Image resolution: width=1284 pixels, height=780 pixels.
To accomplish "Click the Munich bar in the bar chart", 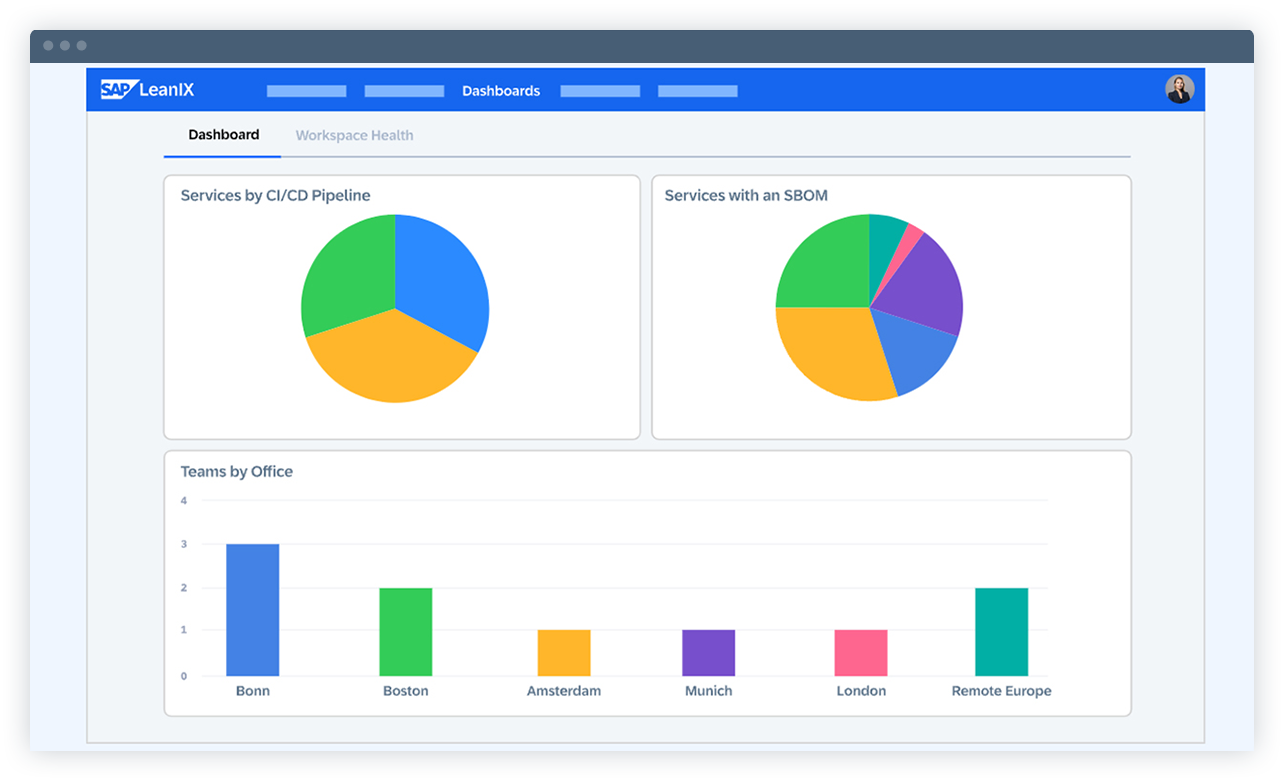I will pos(708,650).
